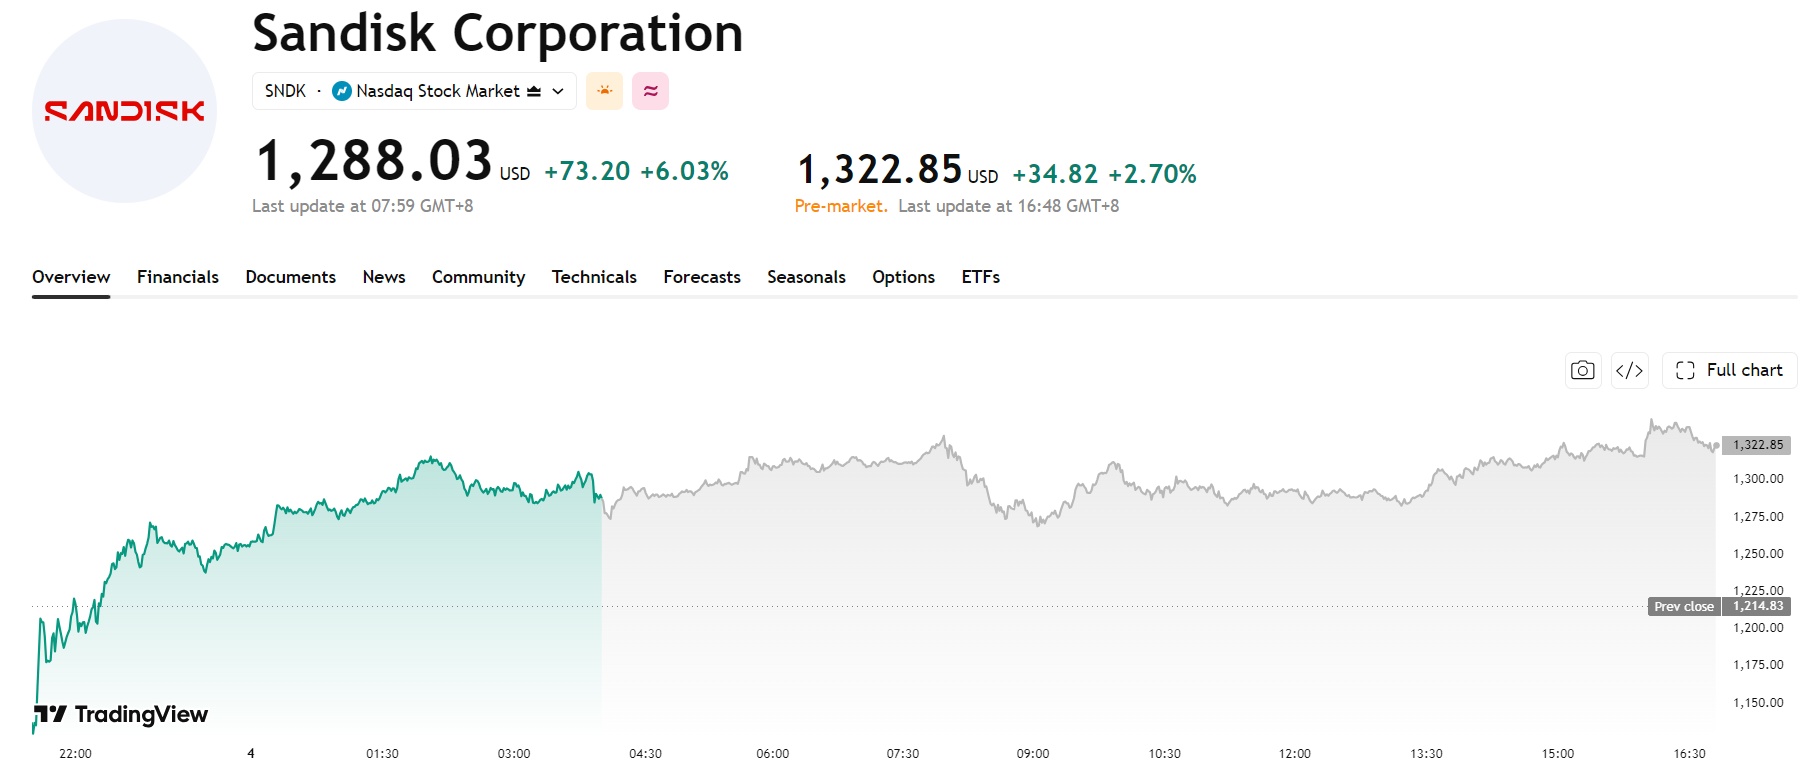Switch to the Seasonals tab

806,277
